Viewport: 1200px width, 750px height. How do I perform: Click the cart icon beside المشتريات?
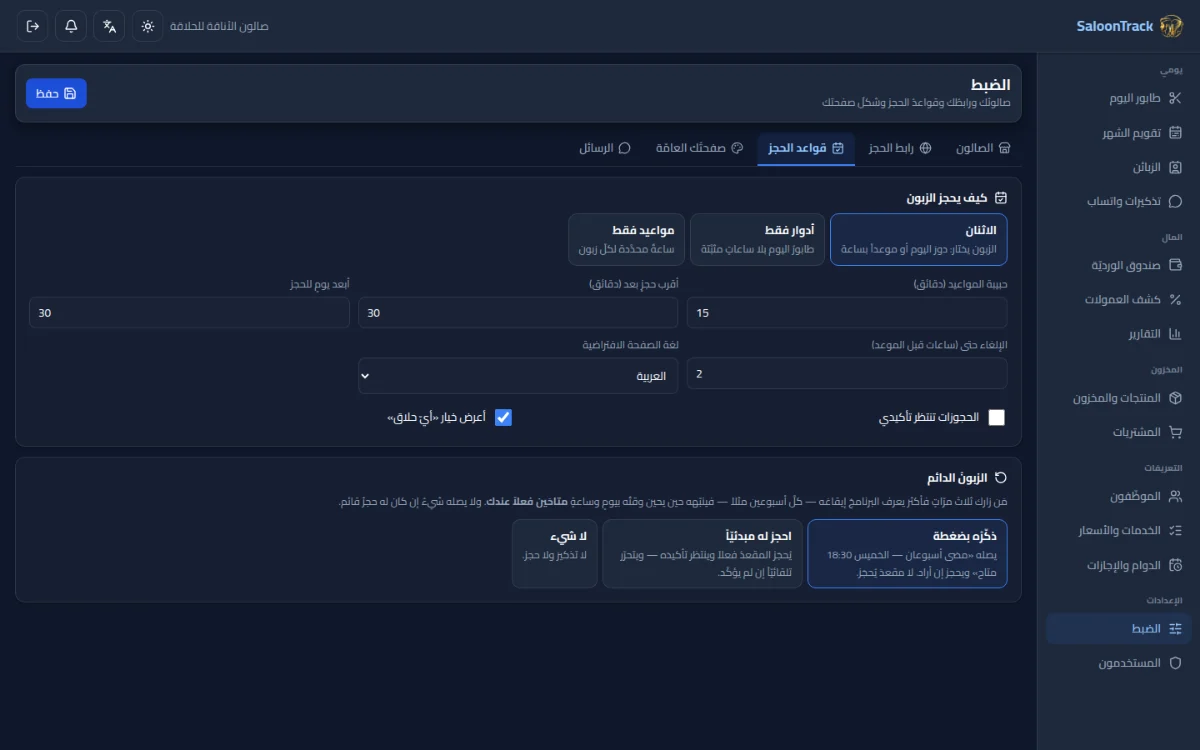pos(1175,432)
